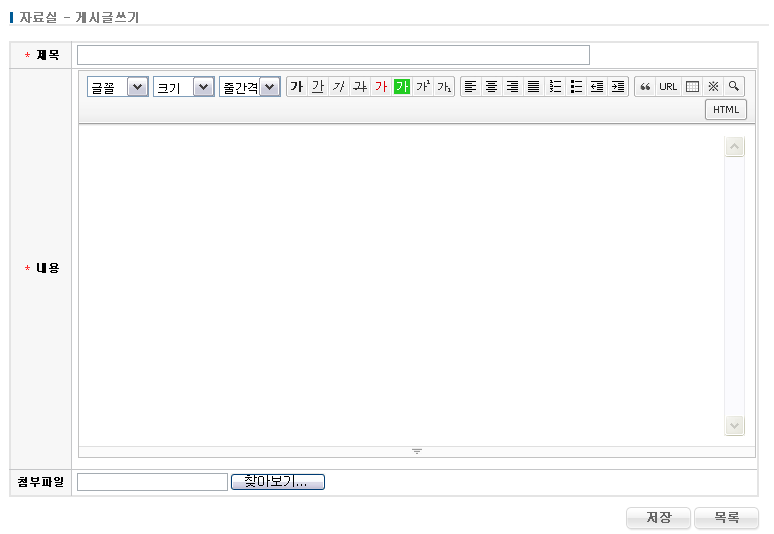
Task: Insert a numbered list
Action: click(555, 87)
